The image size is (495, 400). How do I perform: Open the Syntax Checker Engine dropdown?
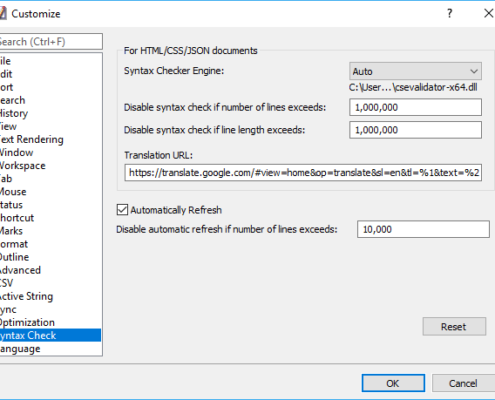(415, 71)
